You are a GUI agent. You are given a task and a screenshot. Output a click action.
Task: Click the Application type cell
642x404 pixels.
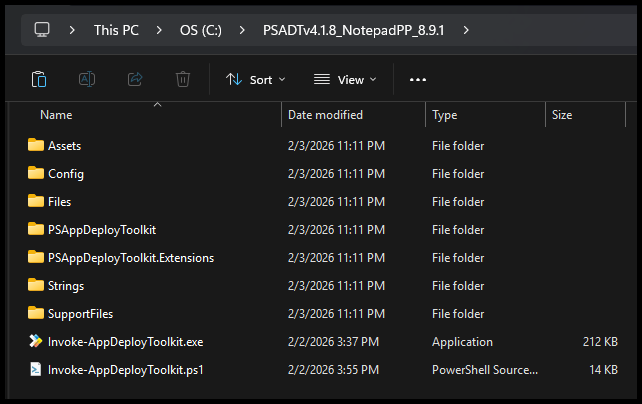pos(462,342)
